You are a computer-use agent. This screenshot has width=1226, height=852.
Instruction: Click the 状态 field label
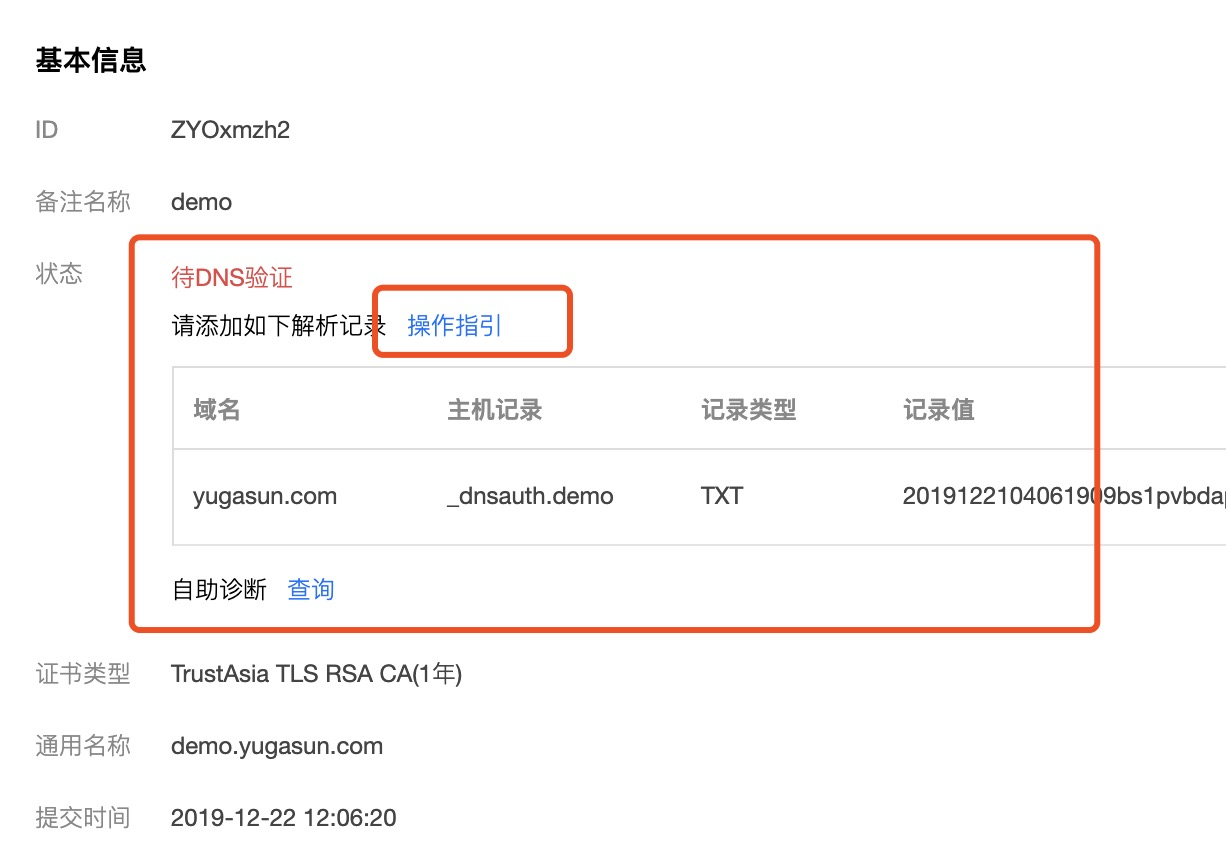(59, 274)
